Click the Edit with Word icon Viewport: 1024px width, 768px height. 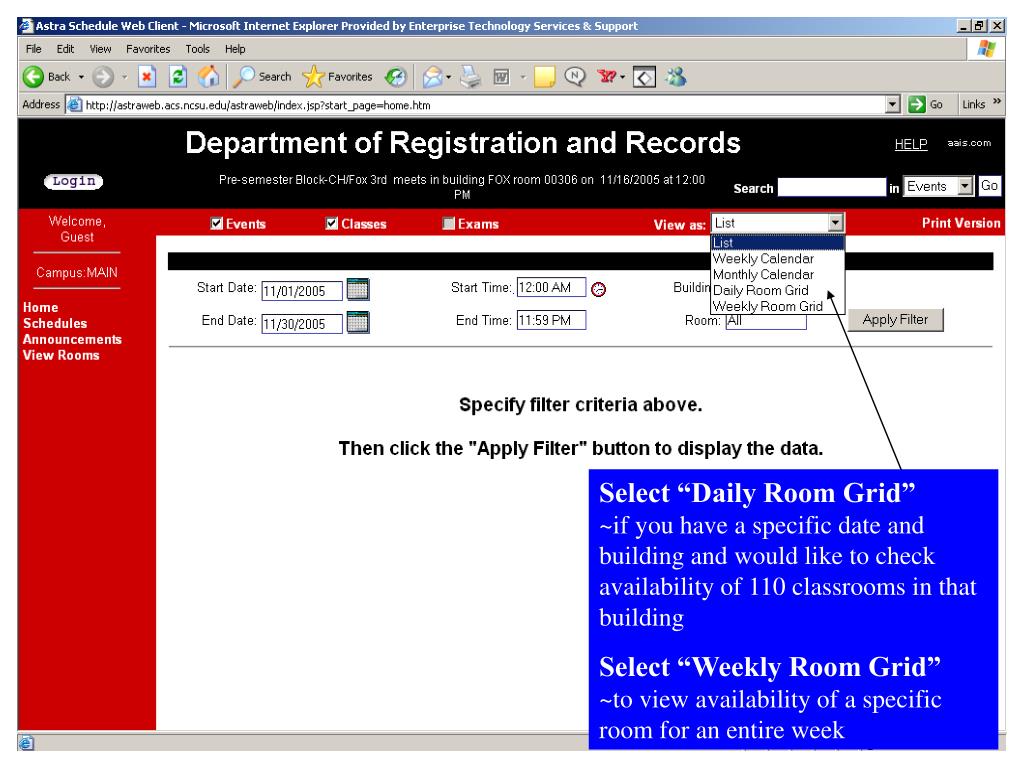tap(502, 77)
